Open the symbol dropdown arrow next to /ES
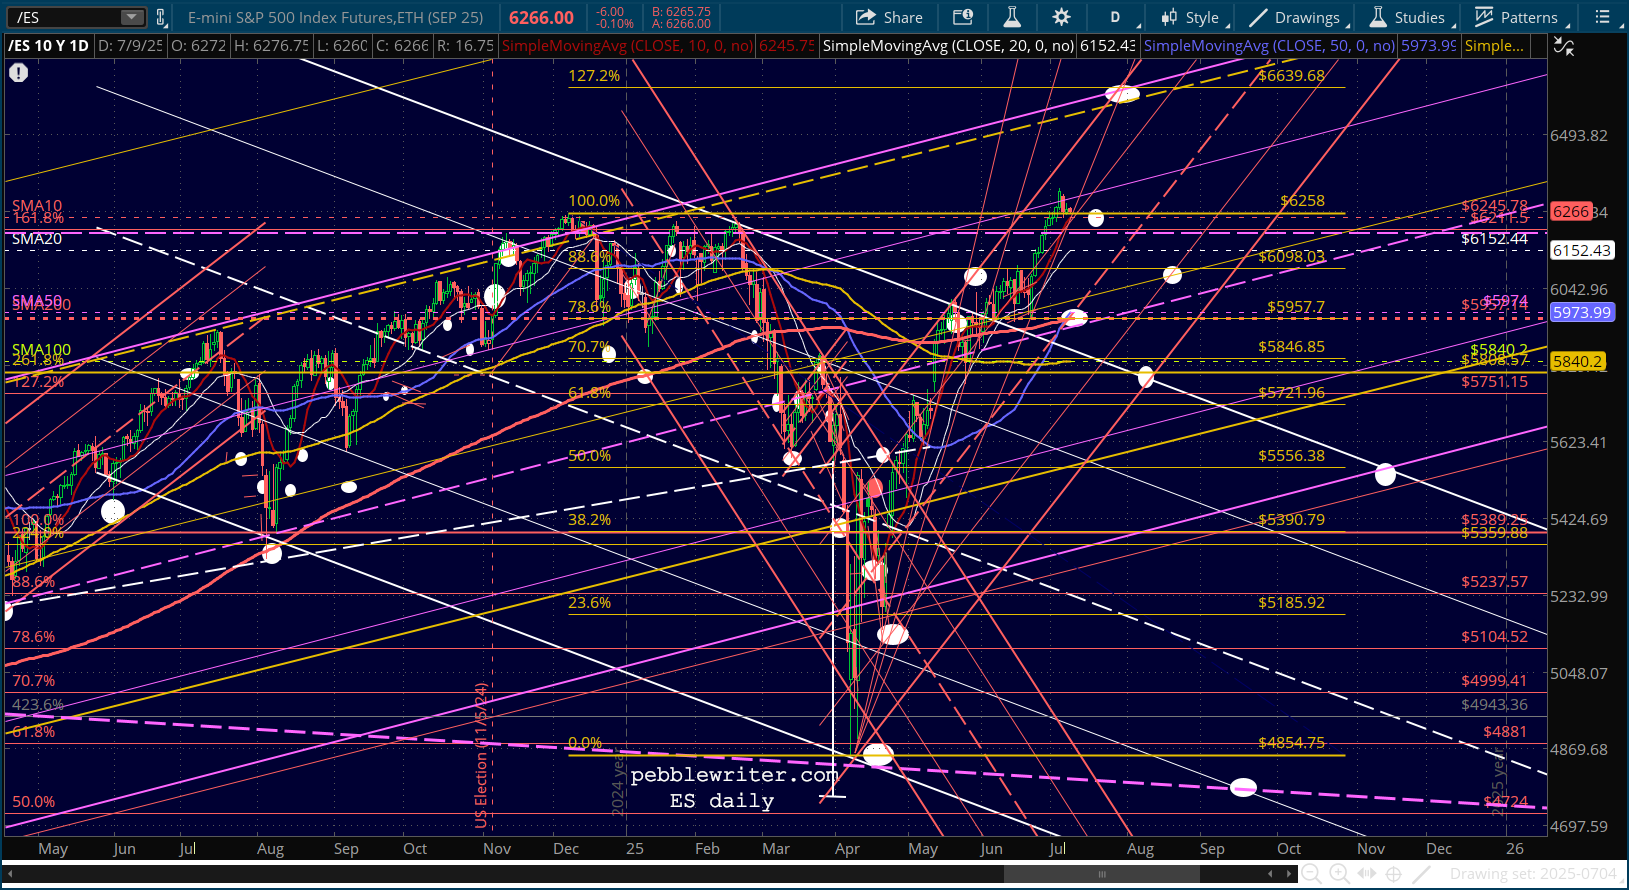Image resolution: width=1629 pixels, height=890 pixels. [x=132, y=17]
